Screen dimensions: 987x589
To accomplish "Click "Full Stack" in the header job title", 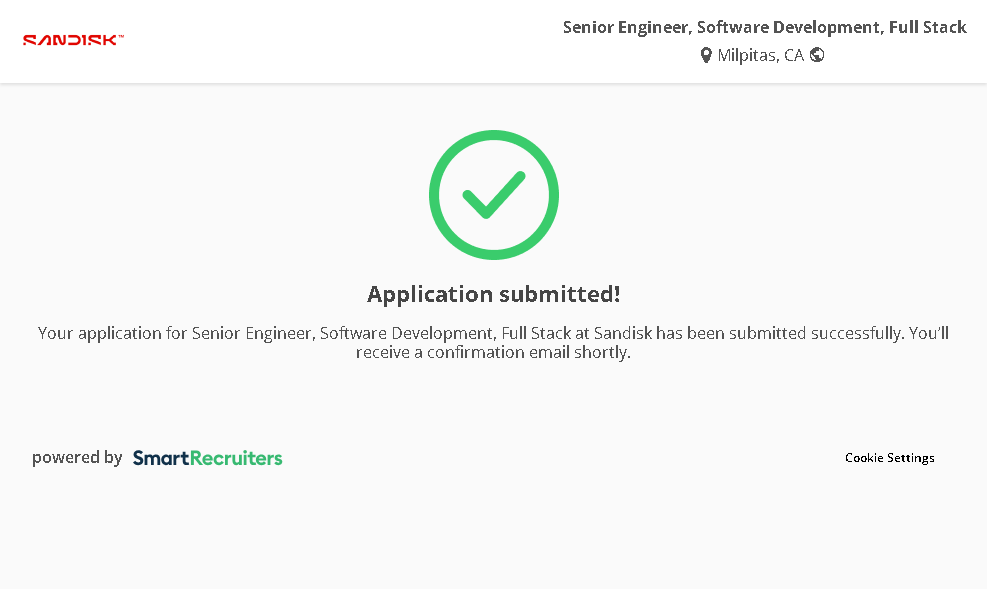I will (x=927, y=27).
